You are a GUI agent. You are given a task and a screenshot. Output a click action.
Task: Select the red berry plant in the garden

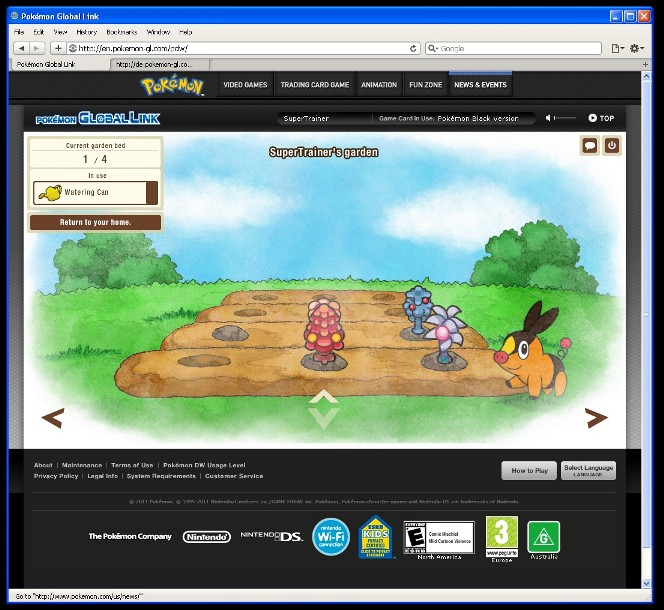coord(322,328)
